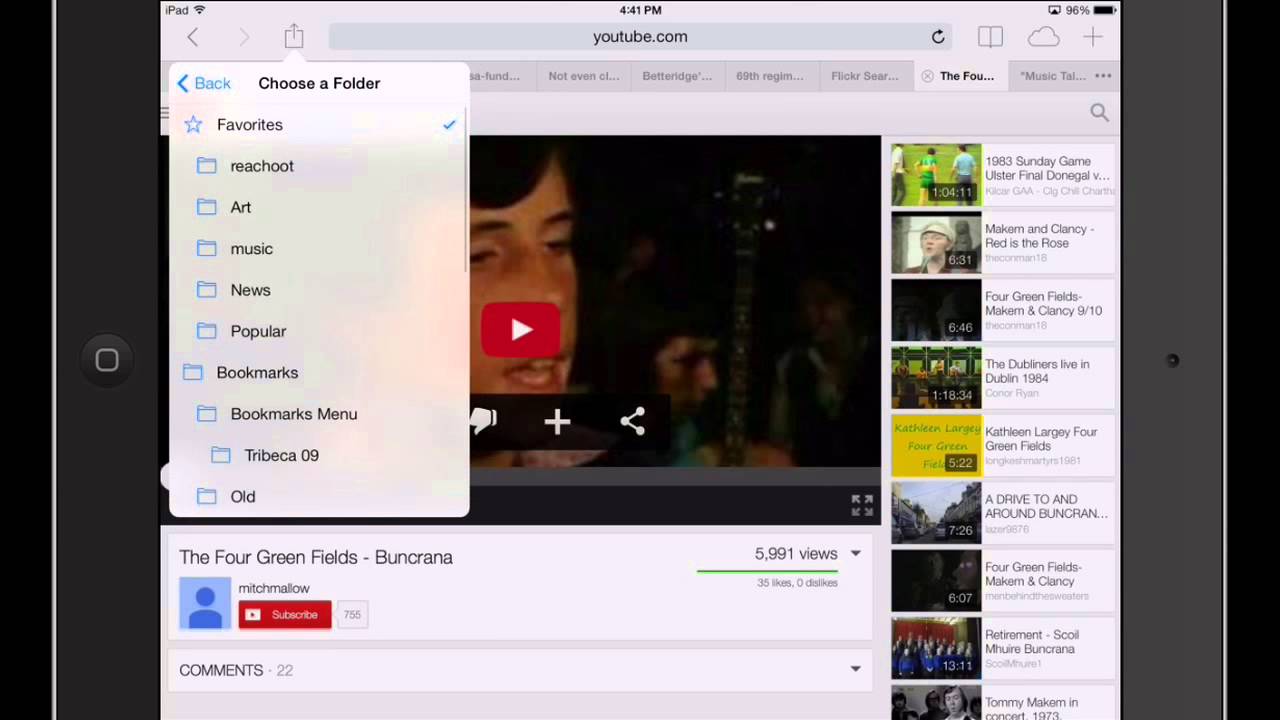The width and height of the screenshot is (1280, 720).
Task: Share the video with share icon
Action: (632, 422)
